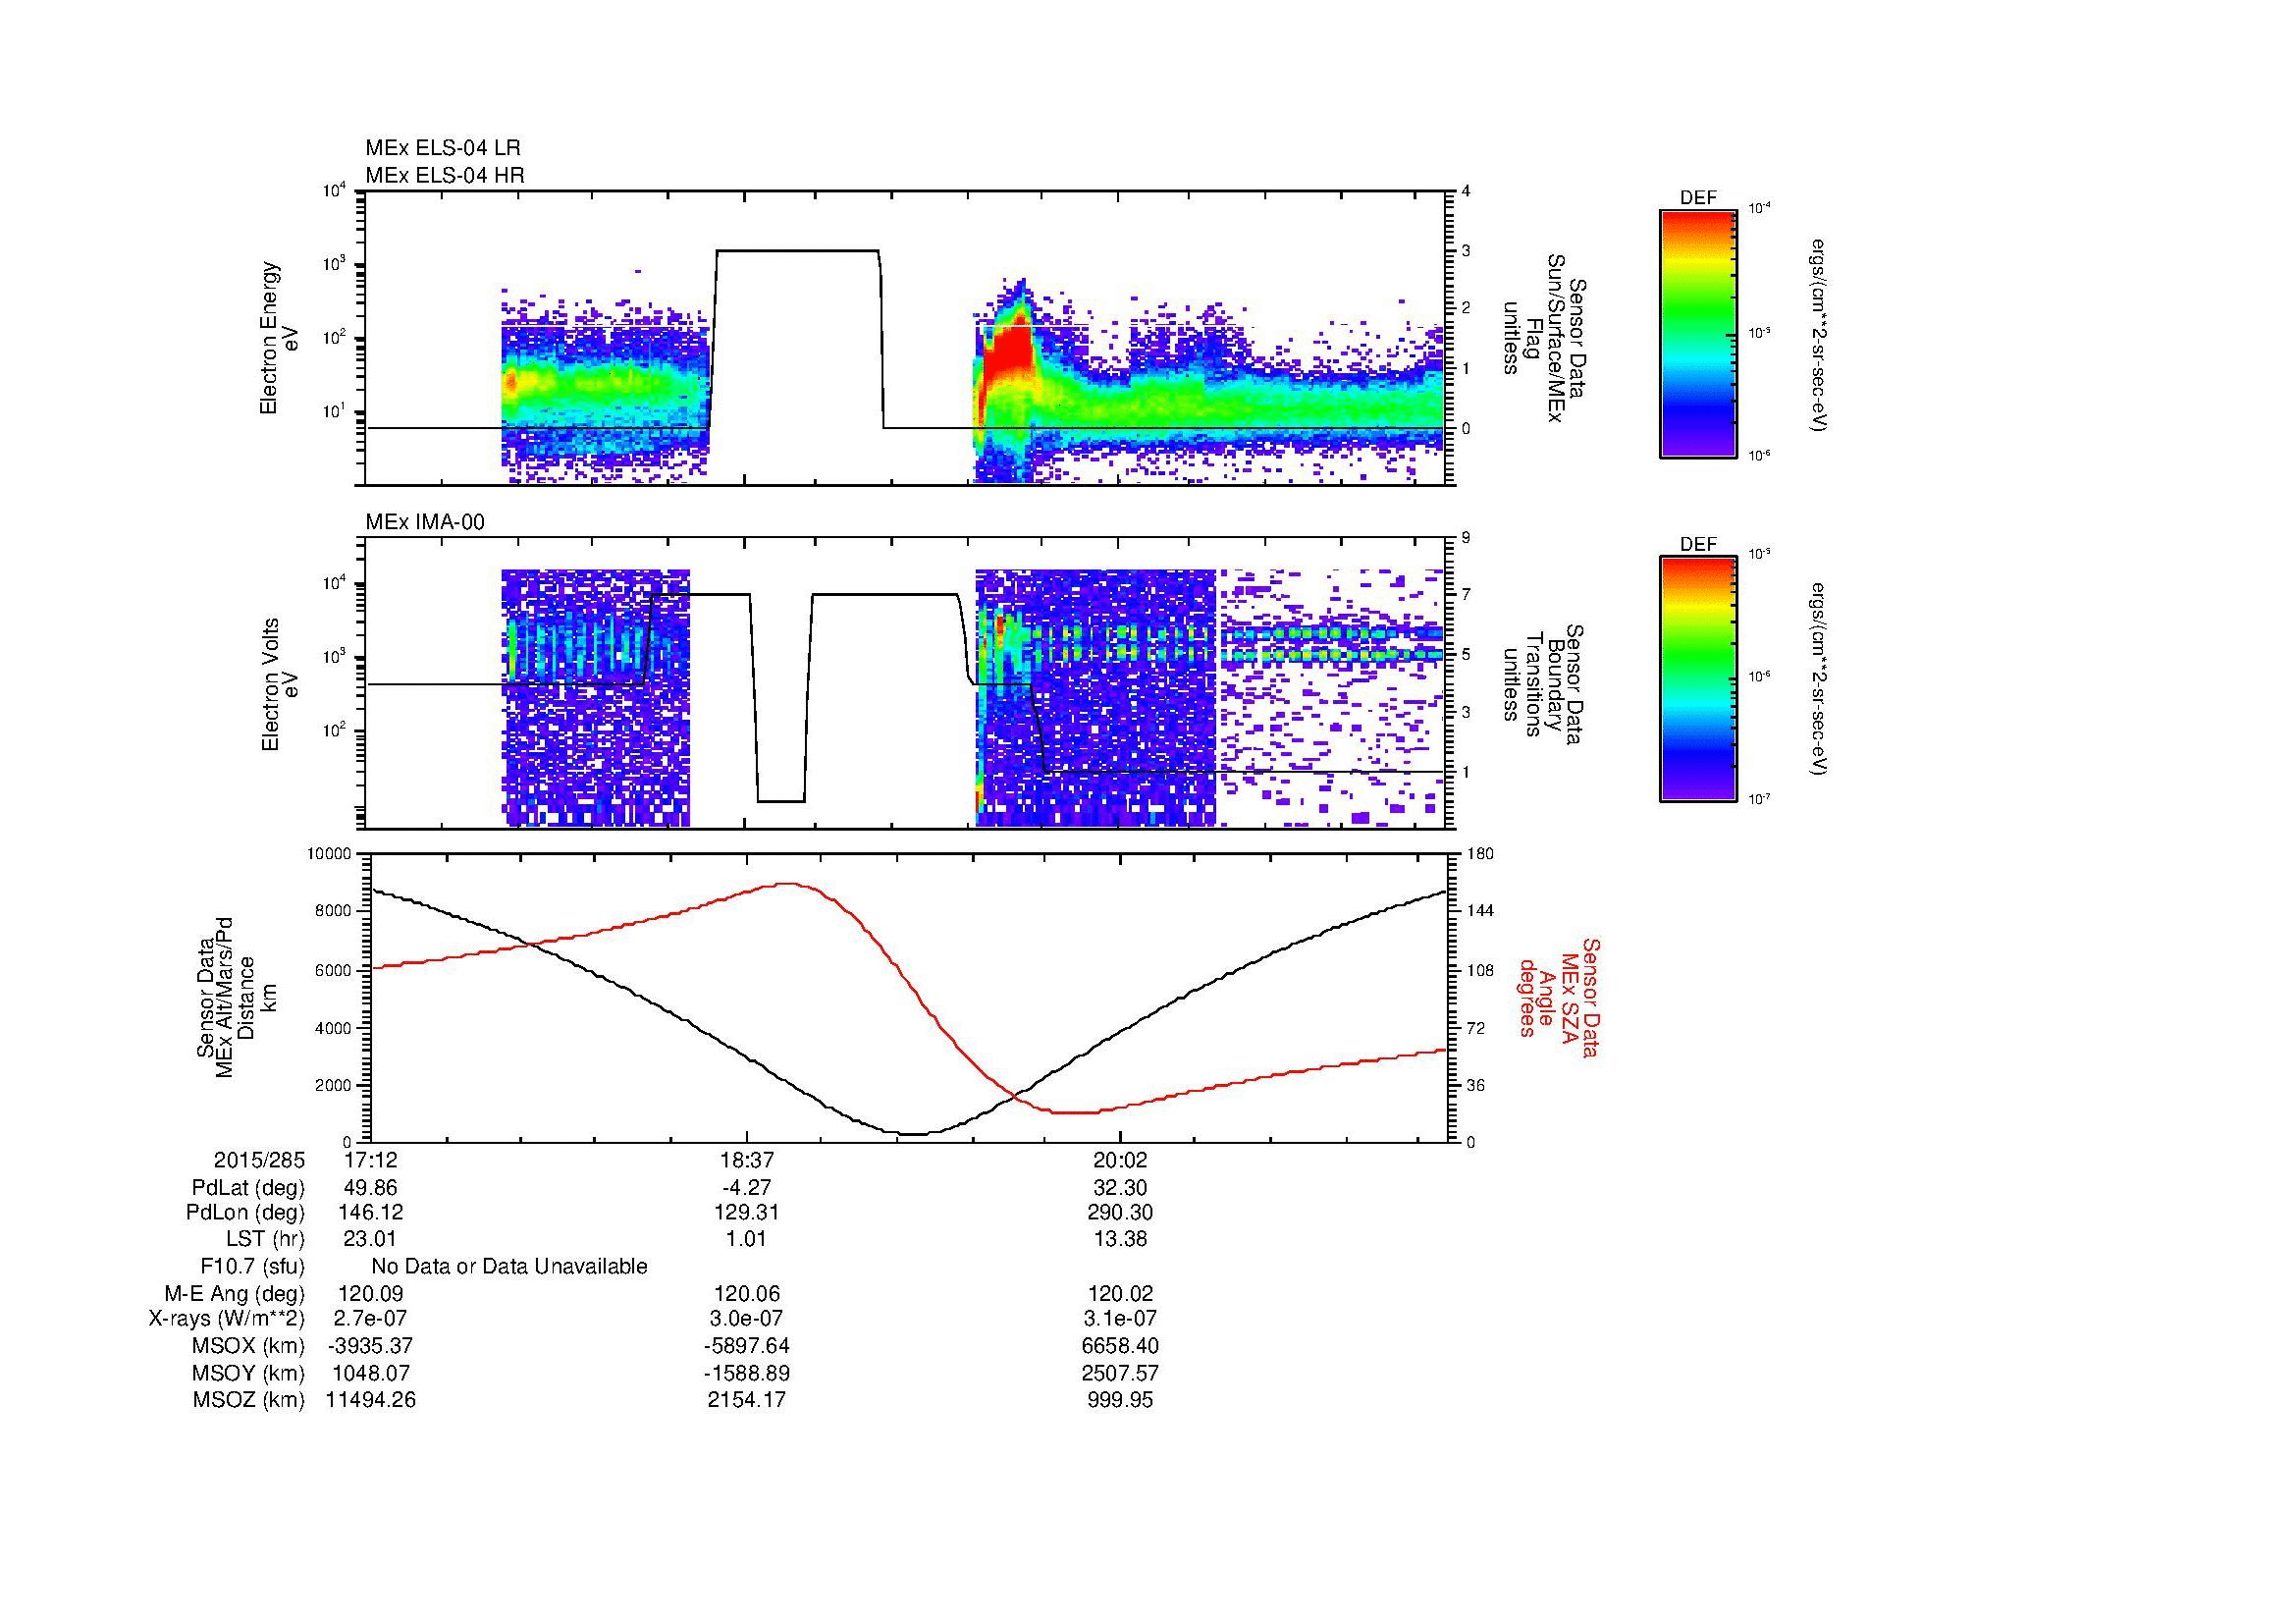Click the MSOX value 6658.40
Image resolution: width=2296 pixels, height=1623 pixels.
(x=1121, y=1346)
